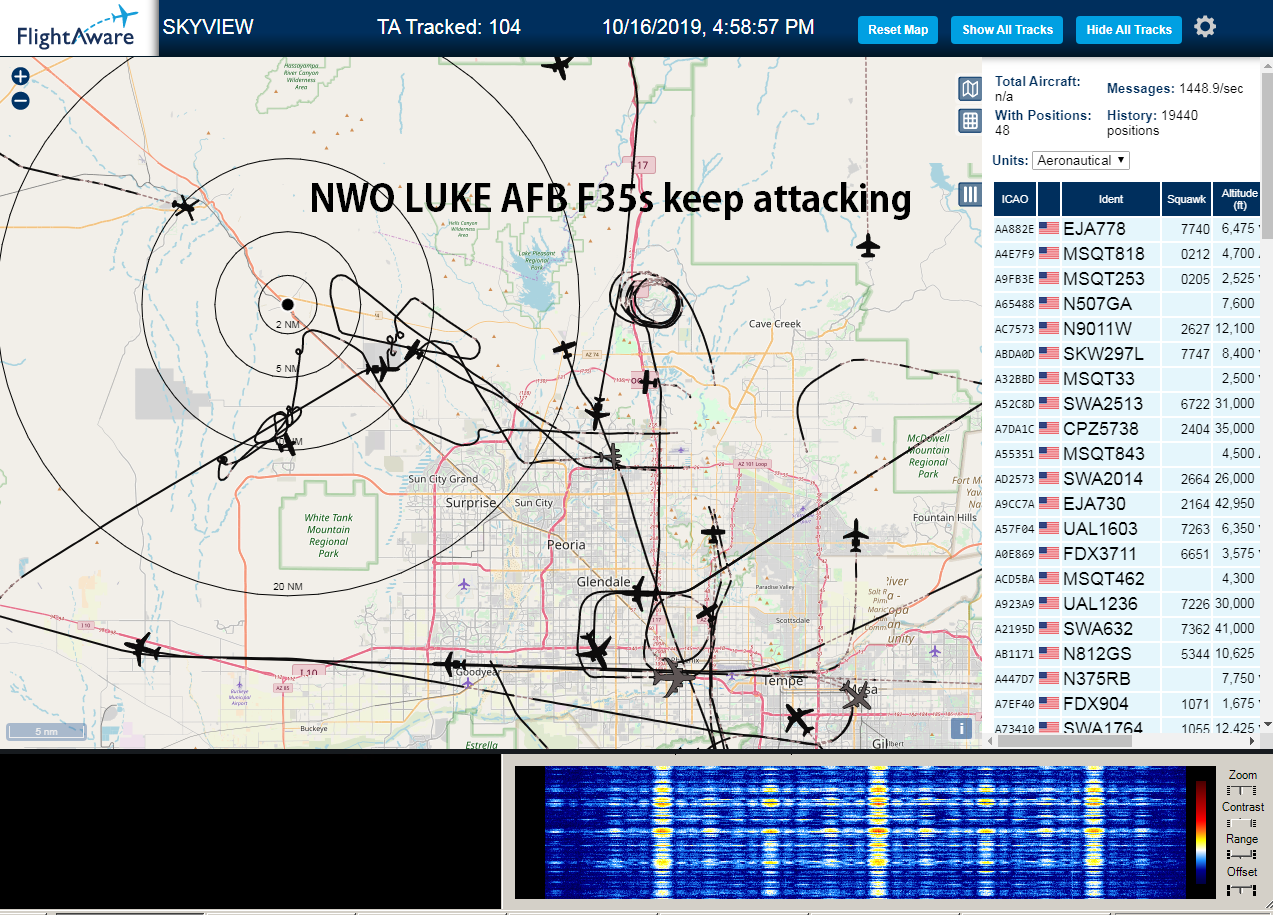Click the US flag in SWA2513 row
The width and height of the screenshot is (1273, 915).
pyautogui.click(x=1049, y=404)
